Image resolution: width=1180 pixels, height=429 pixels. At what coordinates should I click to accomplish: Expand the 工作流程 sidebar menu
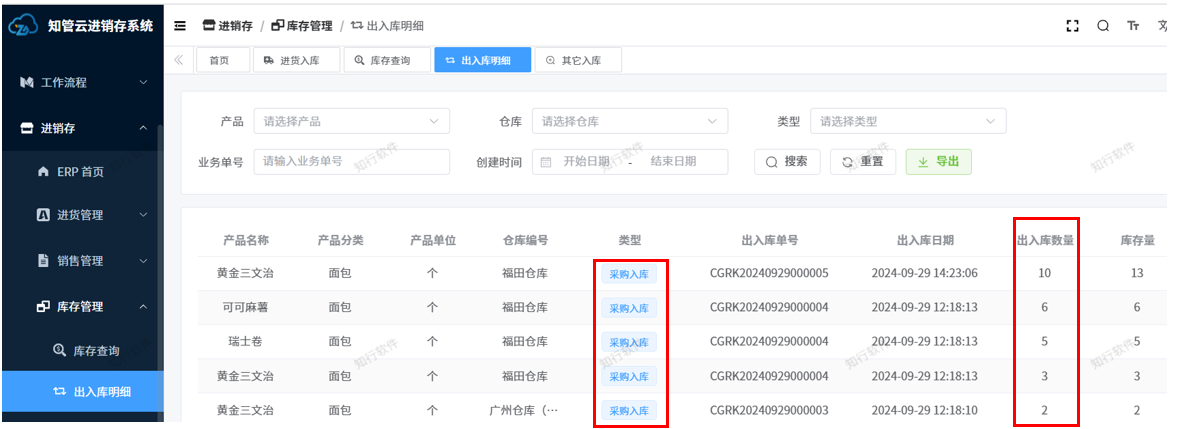[x=80, y=82]
